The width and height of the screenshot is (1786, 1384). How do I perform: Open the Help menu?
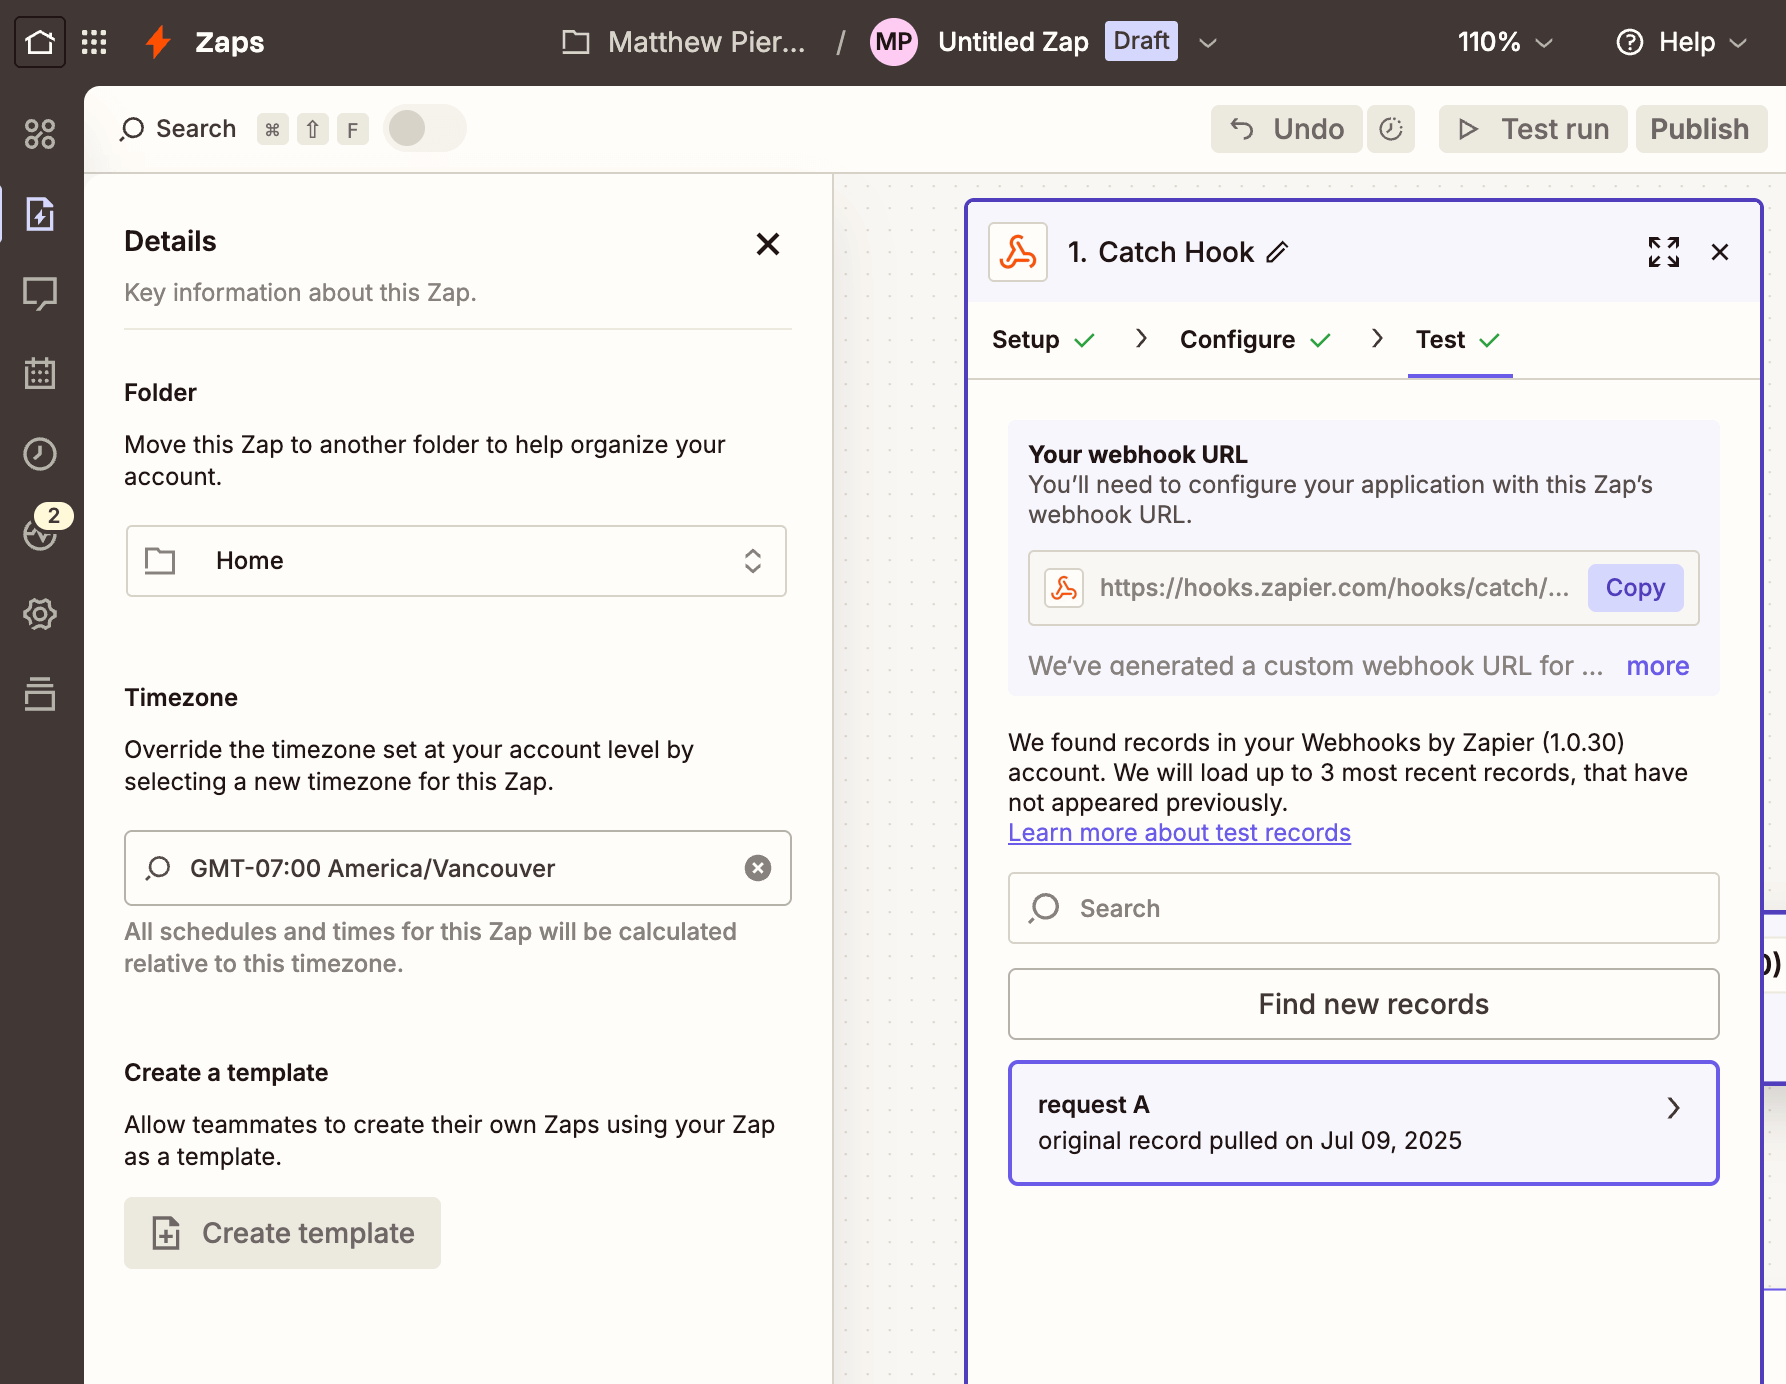tap(1682, 42)
